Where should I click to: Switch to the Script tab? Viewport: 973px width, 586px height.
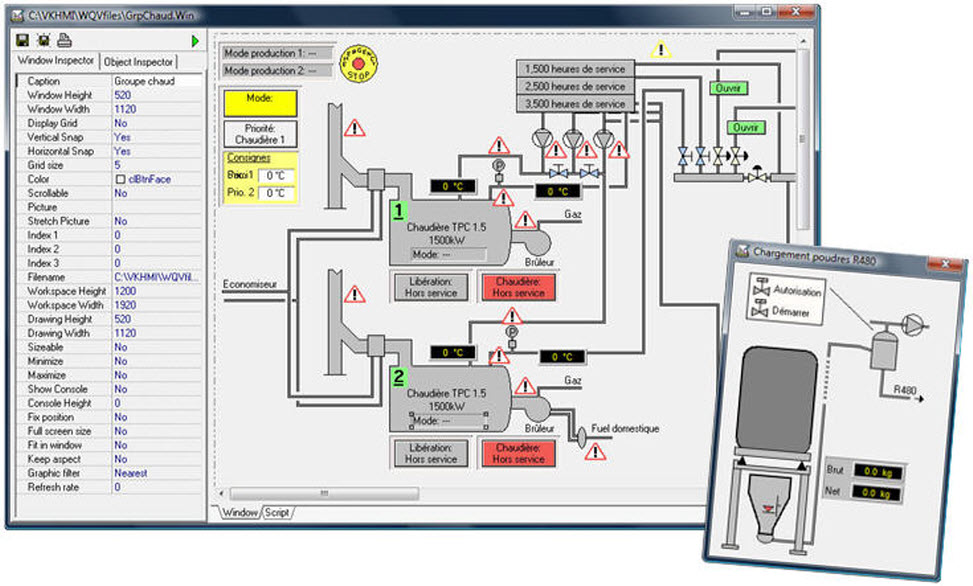tap(277, 513)
